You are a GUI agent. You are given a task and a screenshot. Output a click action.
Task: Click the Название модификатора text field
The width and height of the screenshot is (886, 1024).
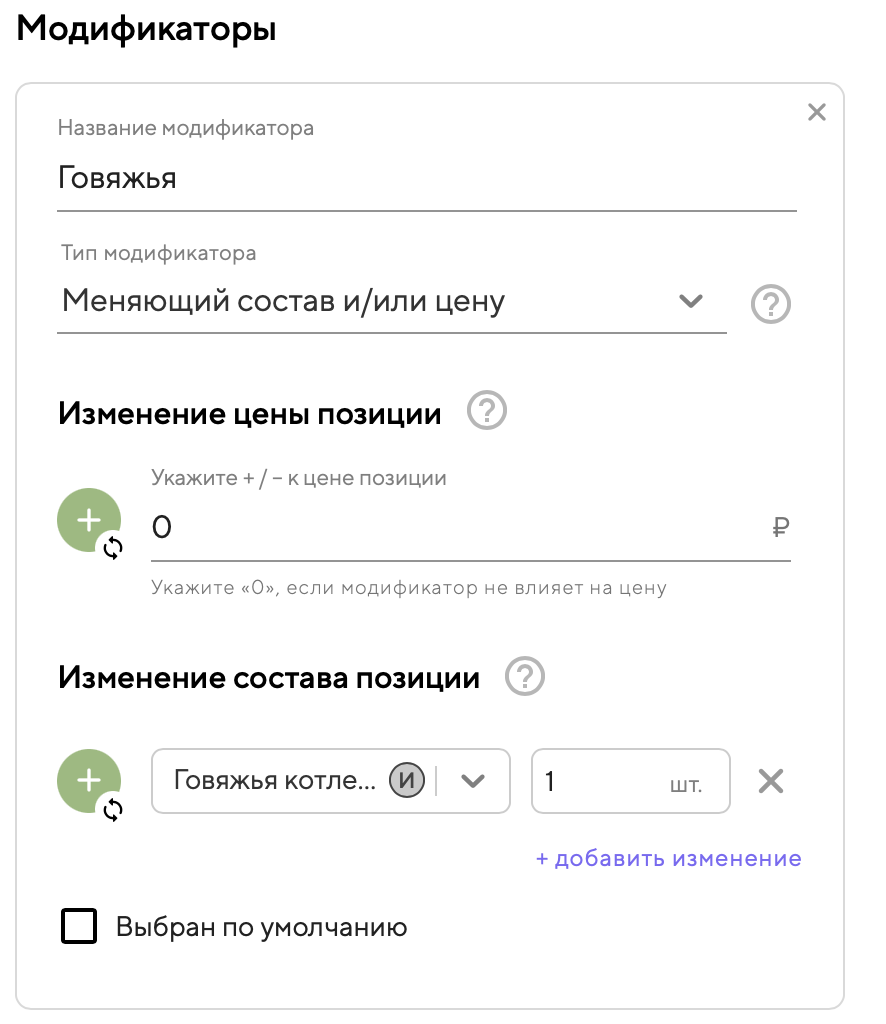426,179
